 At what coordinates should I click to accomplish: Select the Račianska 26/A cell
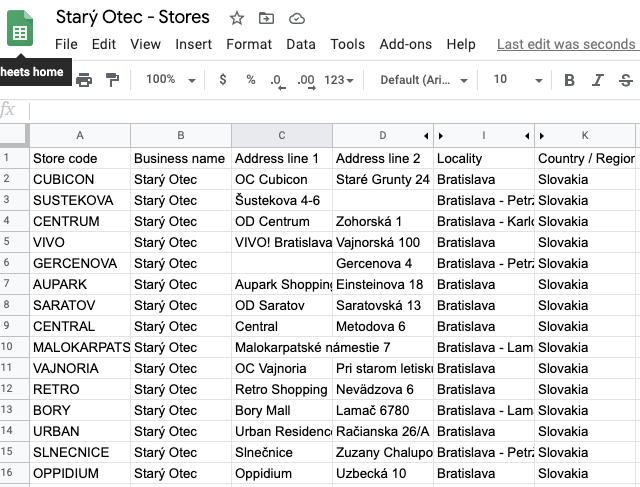[x=382, y=431]
